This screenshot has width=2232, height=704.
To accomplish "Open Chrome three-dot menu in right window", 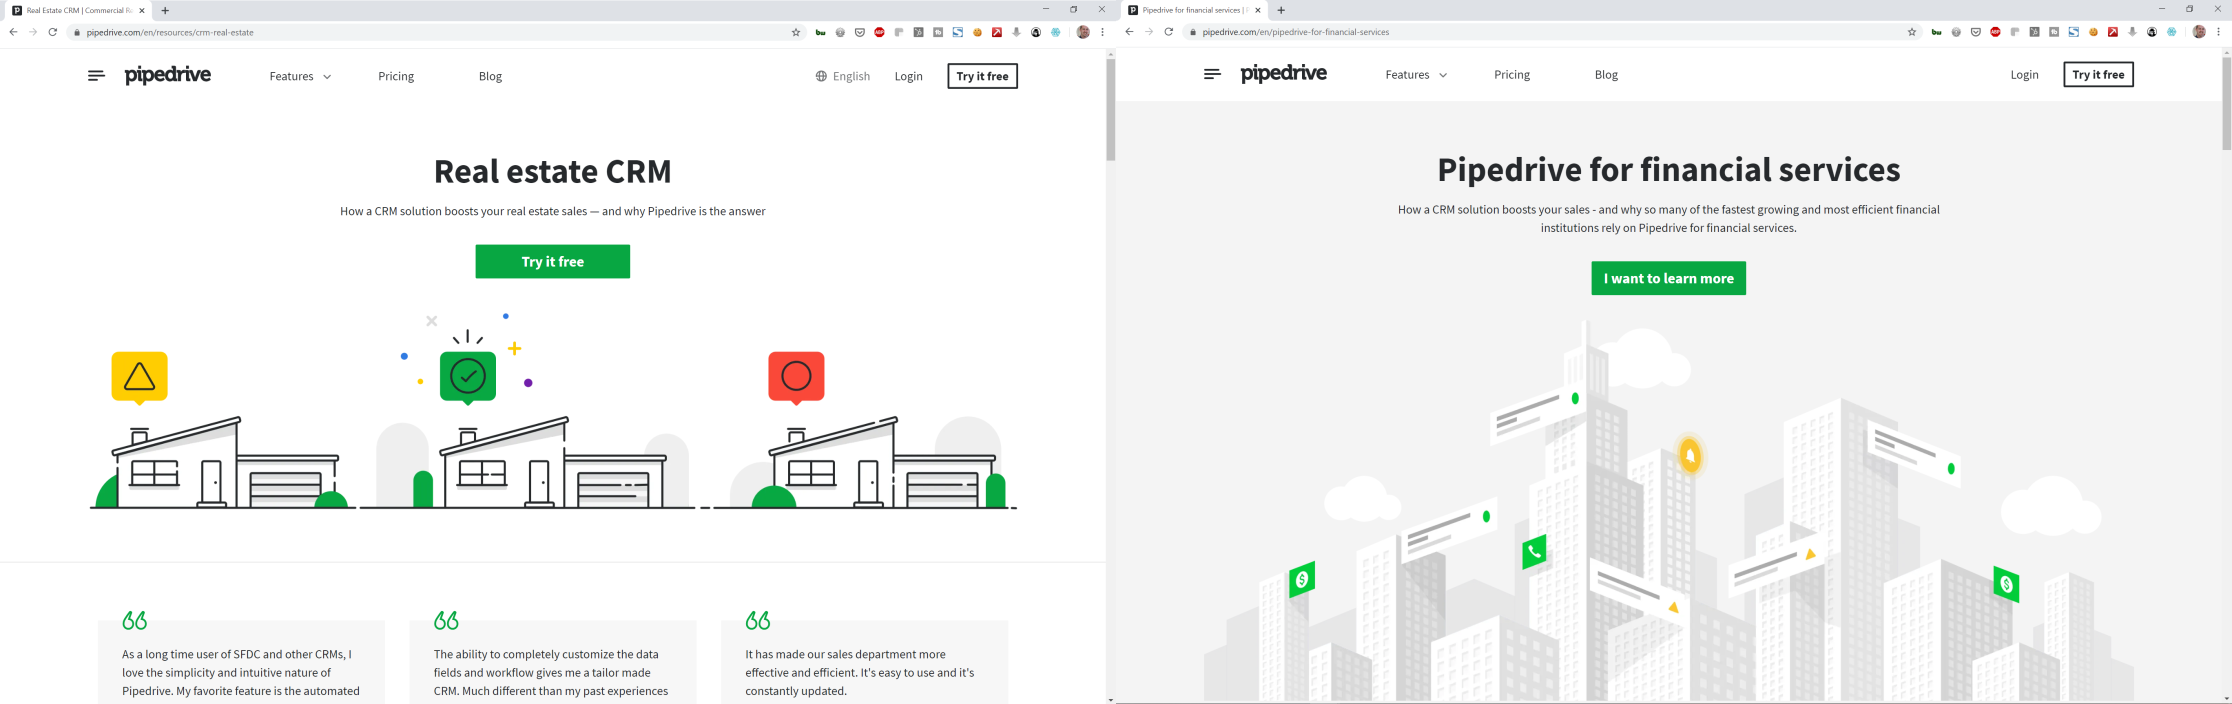I will tap(2218, 32).
